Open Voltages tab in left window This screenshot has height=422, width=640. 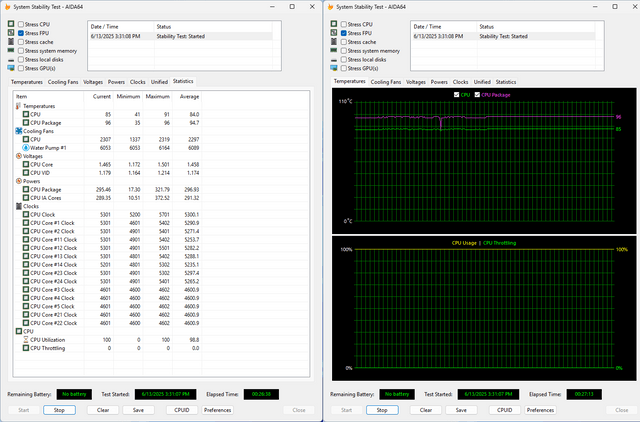pyautogui.click(x=93, y=82)
